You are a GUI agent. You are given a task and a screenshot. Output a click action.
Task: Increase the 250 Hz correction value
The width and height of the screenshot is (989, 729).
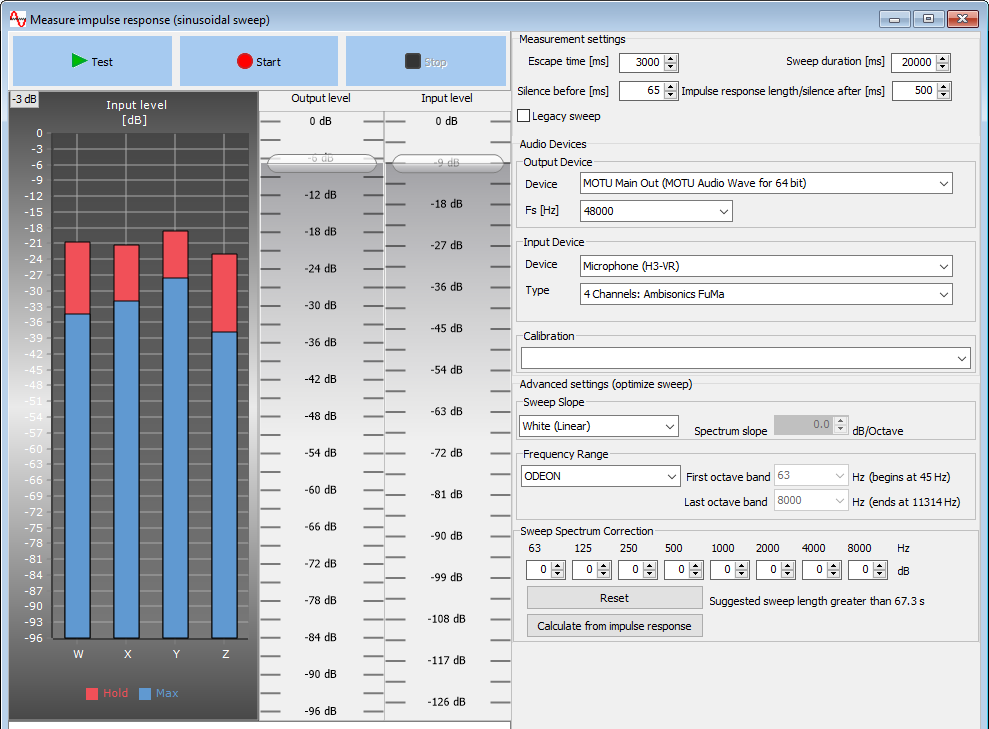coord(650,566)
